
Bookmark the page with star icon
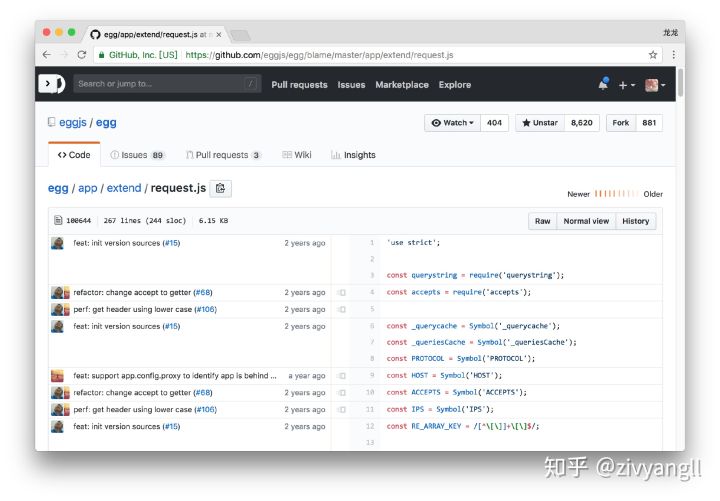coord(652,55)
